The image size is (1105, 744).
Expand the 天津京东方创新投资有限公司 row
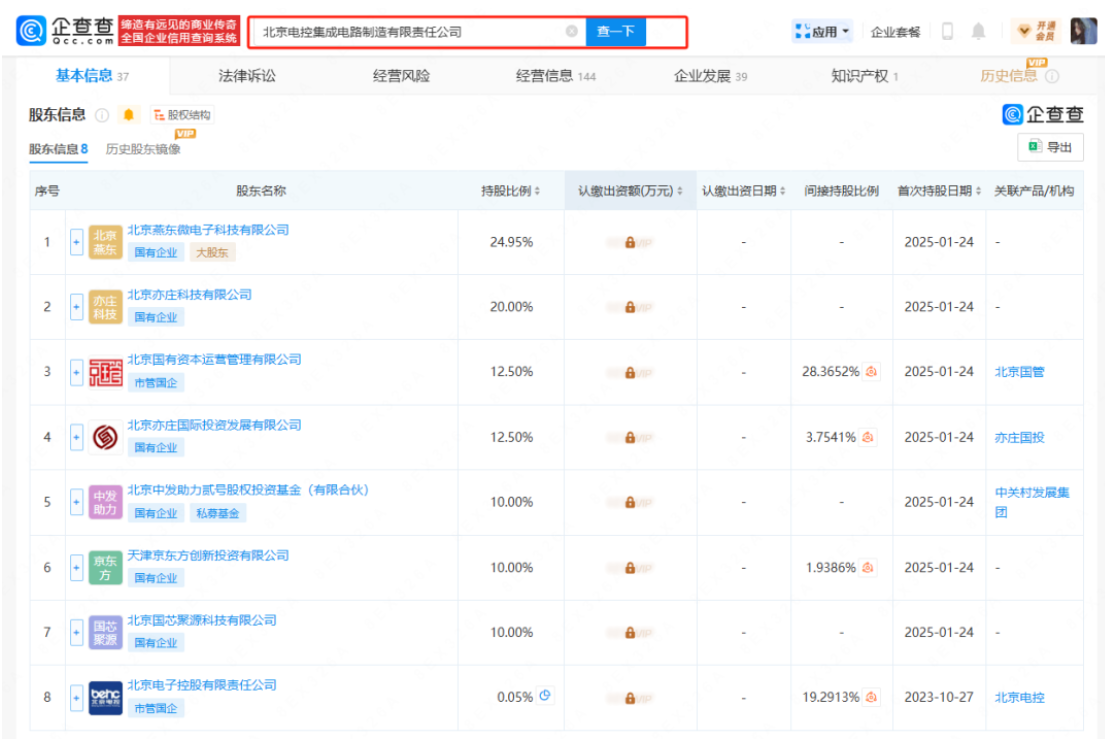click(x=76, y=568)
